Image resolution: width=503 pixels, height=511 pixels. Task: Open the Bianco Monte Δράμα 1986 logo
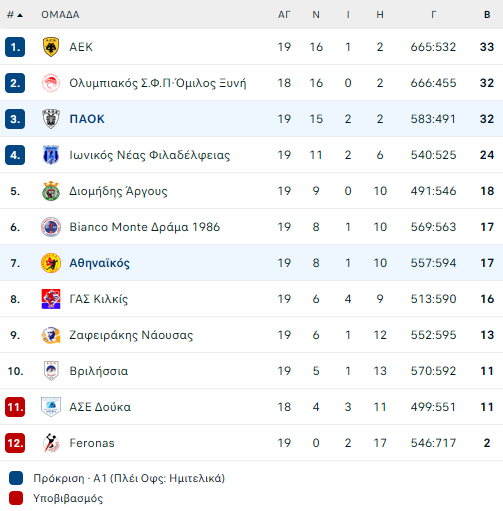tap(51, 227)
